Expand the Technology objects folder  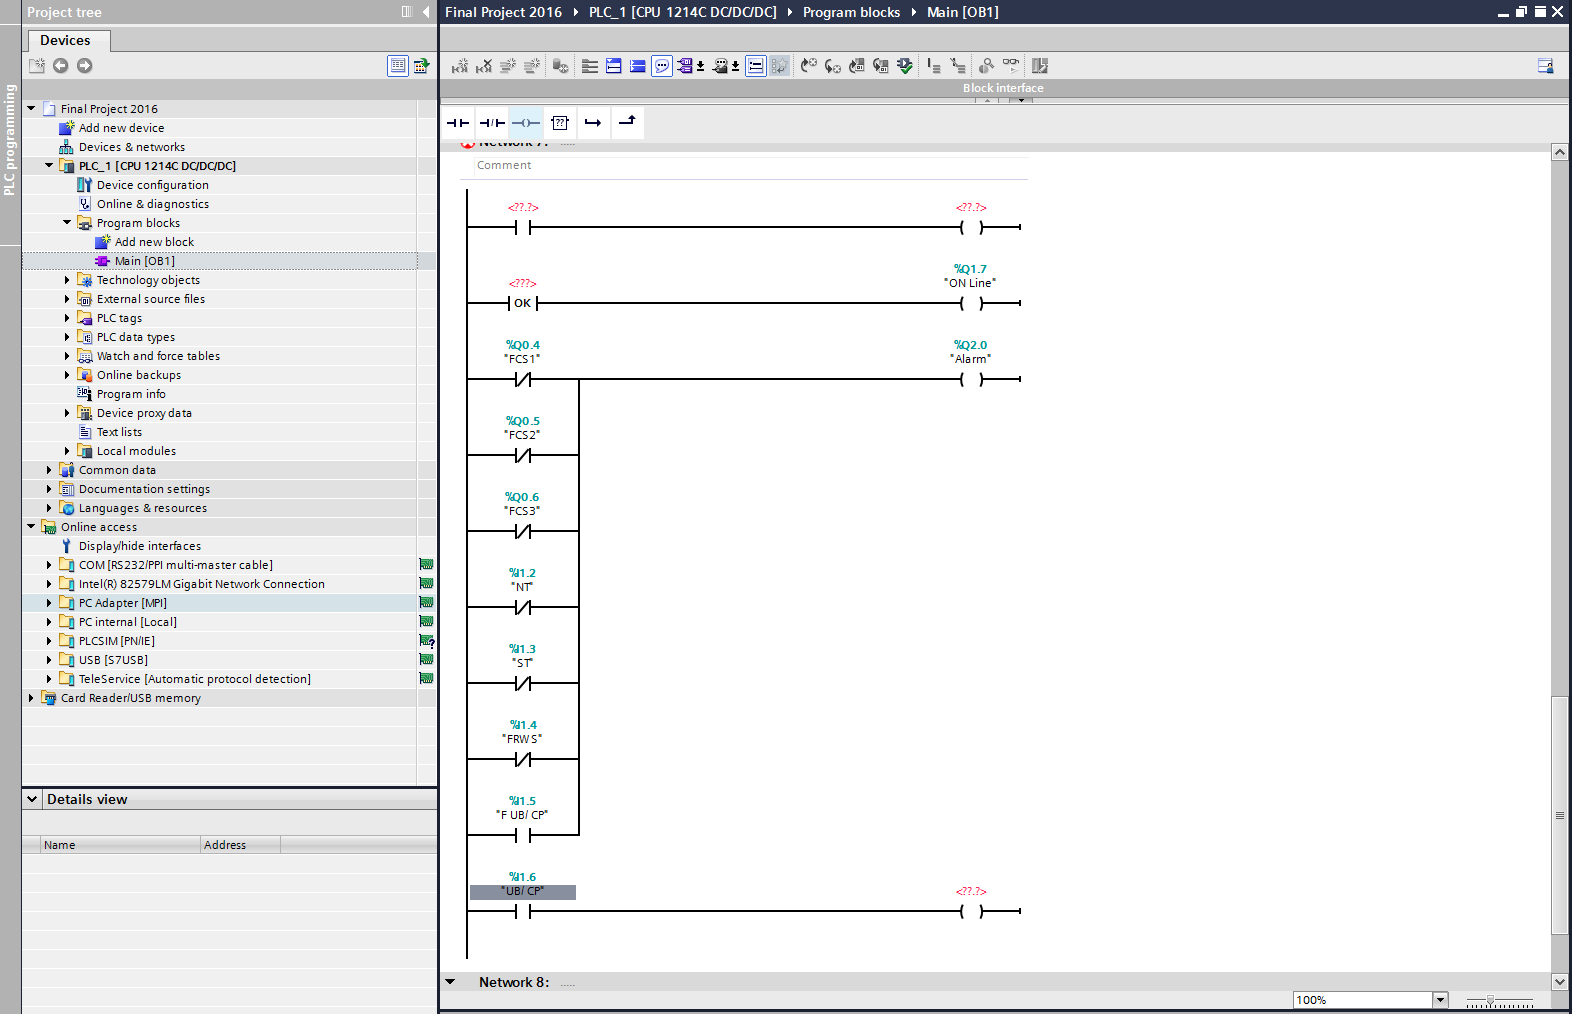pyautogui.click(x=67, y=280)
